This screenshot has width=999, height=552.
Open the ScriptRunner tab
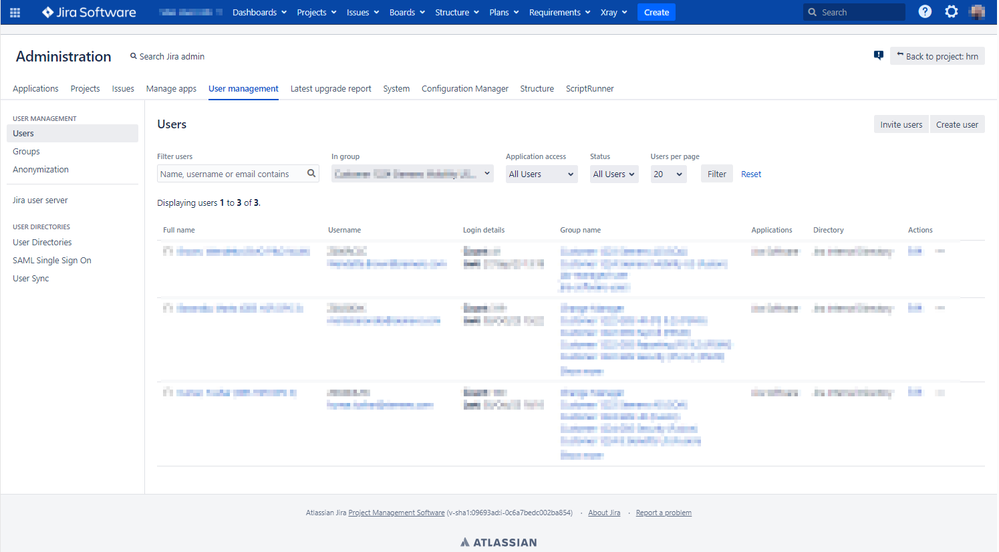tap(590, 89)
